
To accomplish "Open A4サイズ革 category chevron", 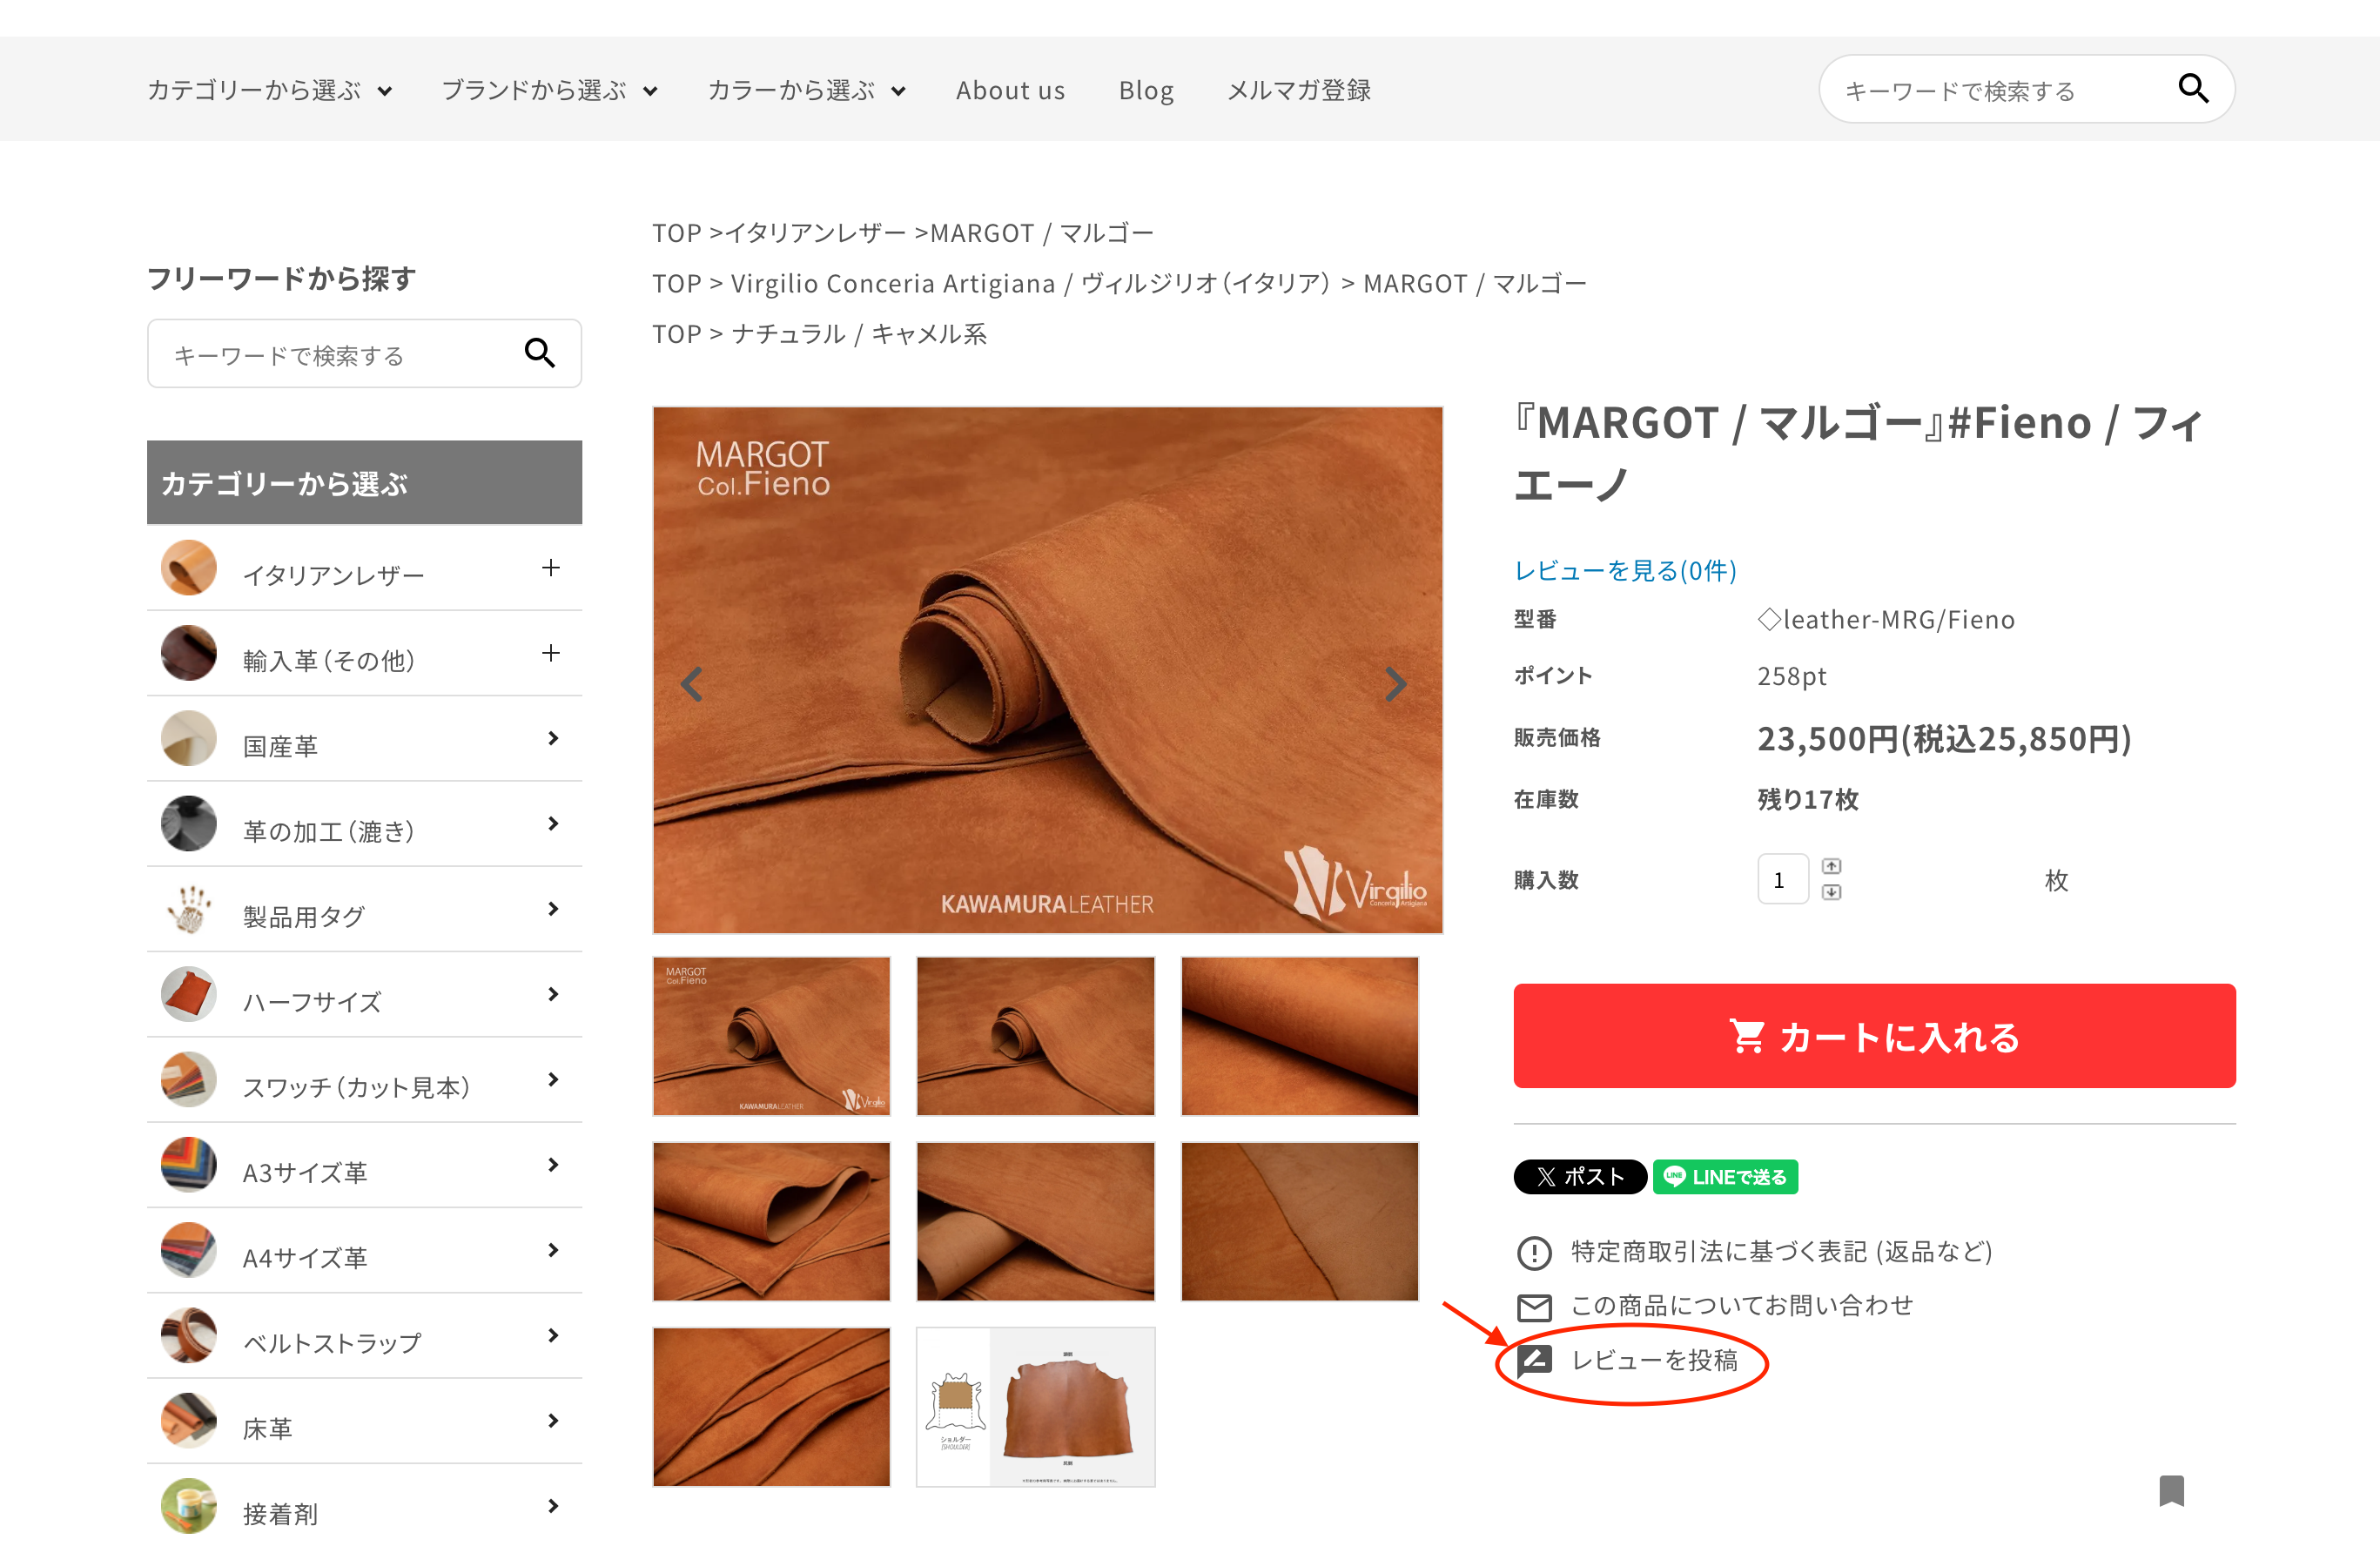I will coord(553,1250).
